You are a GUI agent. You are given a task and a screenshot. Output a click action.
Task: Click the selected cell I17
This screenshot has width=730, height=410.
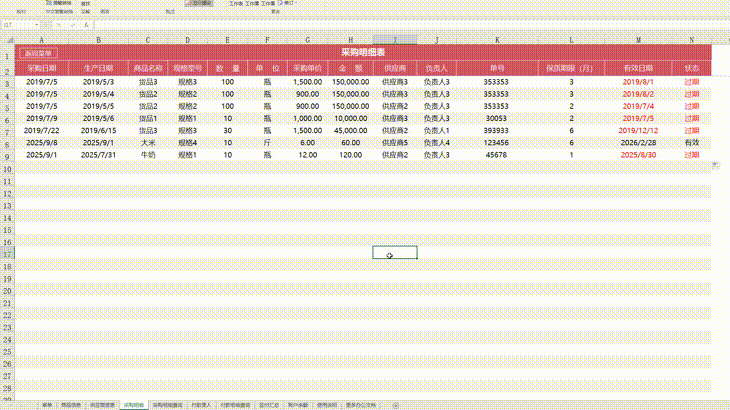[395, 252]
